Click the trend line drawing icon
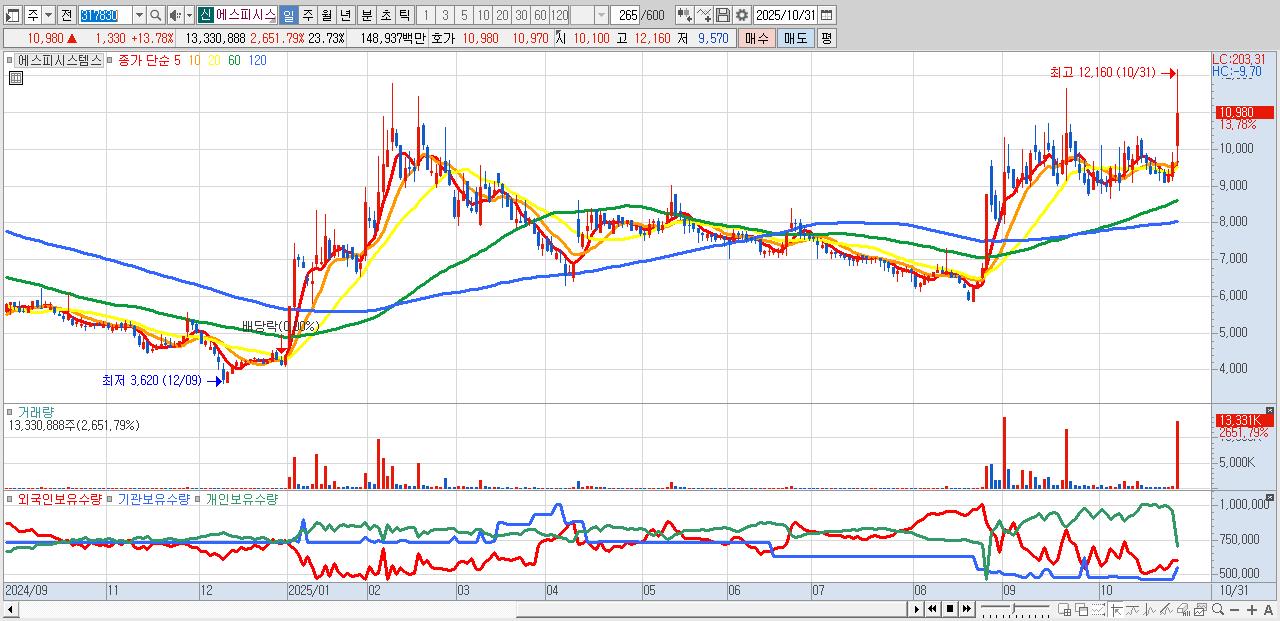Image resolution: width=1280 pixels, height=621 pixels. [1132, 609]
